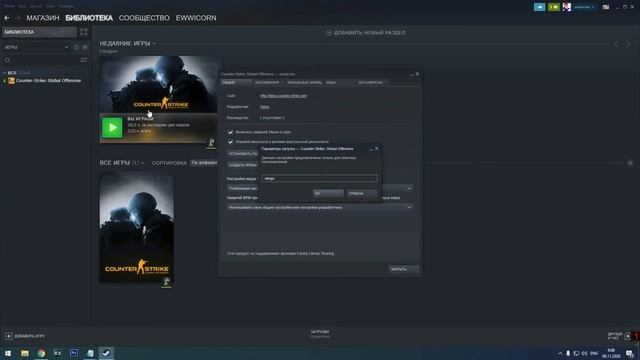Open the sort-by dropdown in All Games
This screenshot has height=360, width=640.
204,163
